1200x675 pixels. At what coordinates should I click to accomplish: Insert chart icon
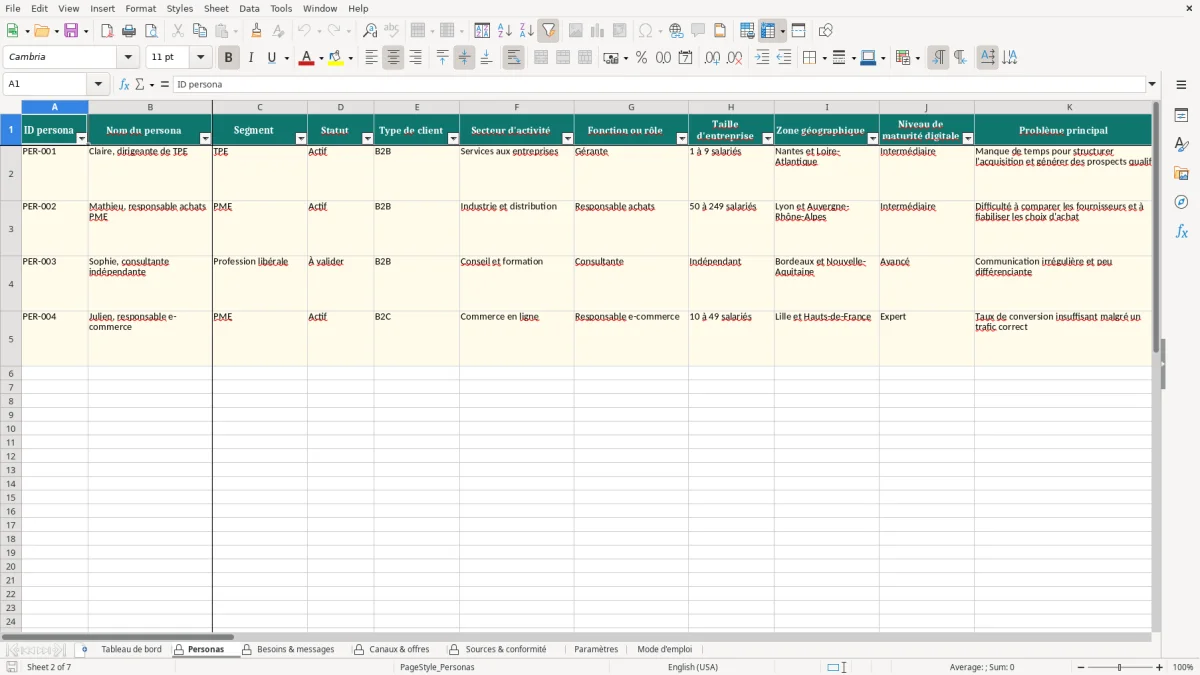pyautogui.click(x=598, y=31)
